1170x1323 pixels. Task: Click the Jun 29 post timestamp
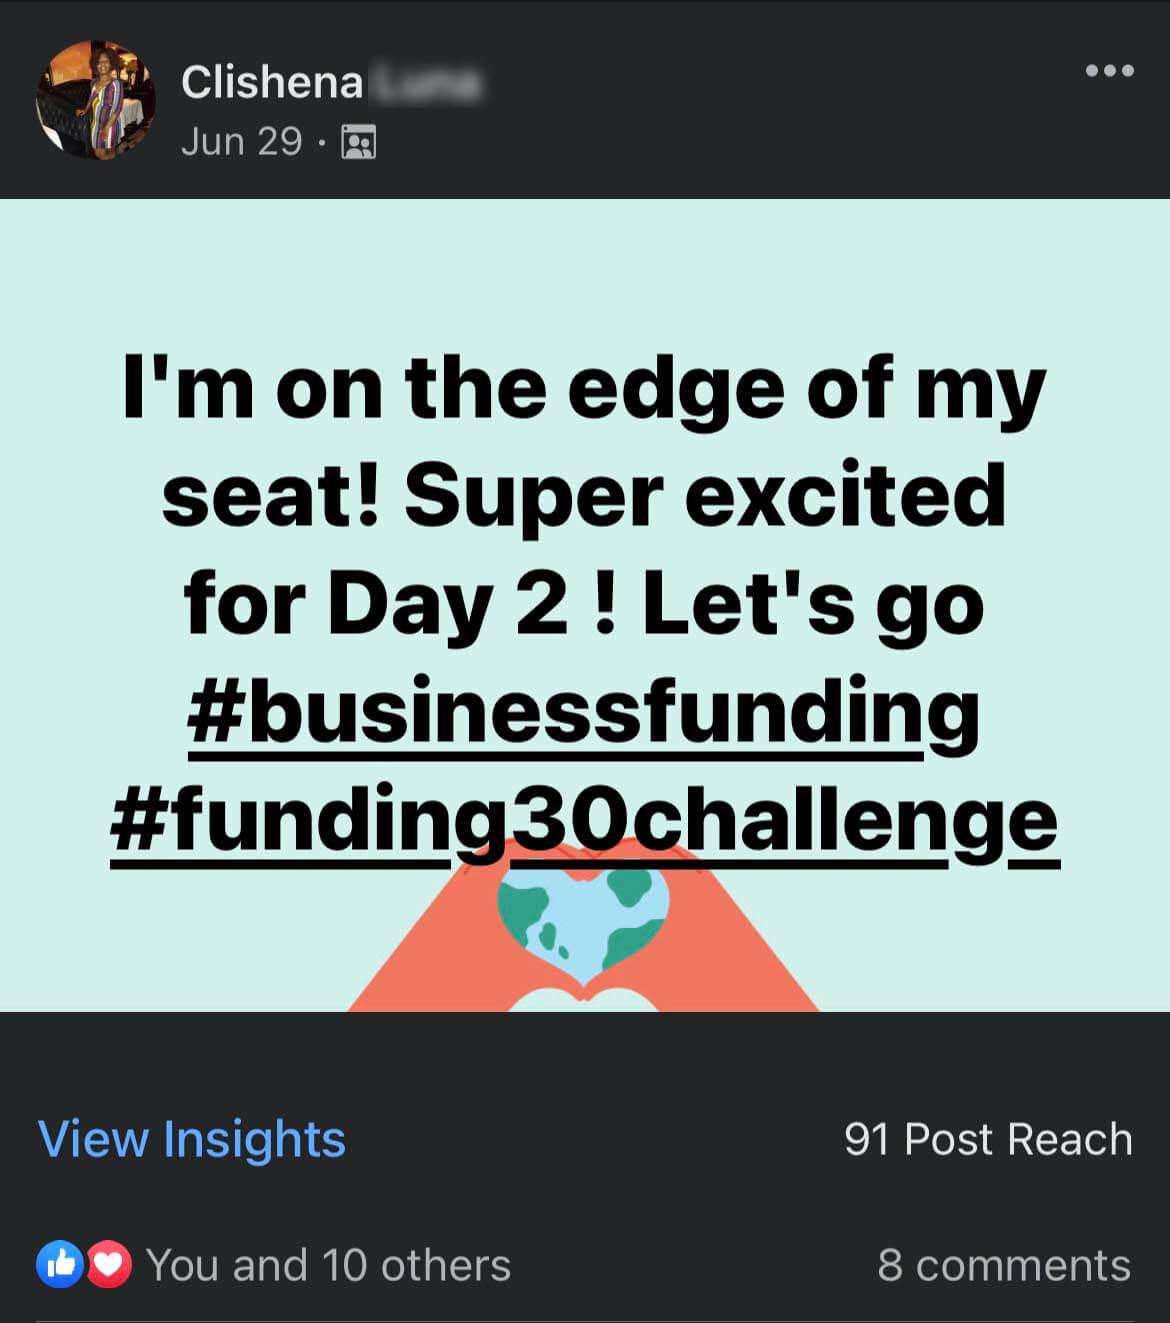(241, 142)
